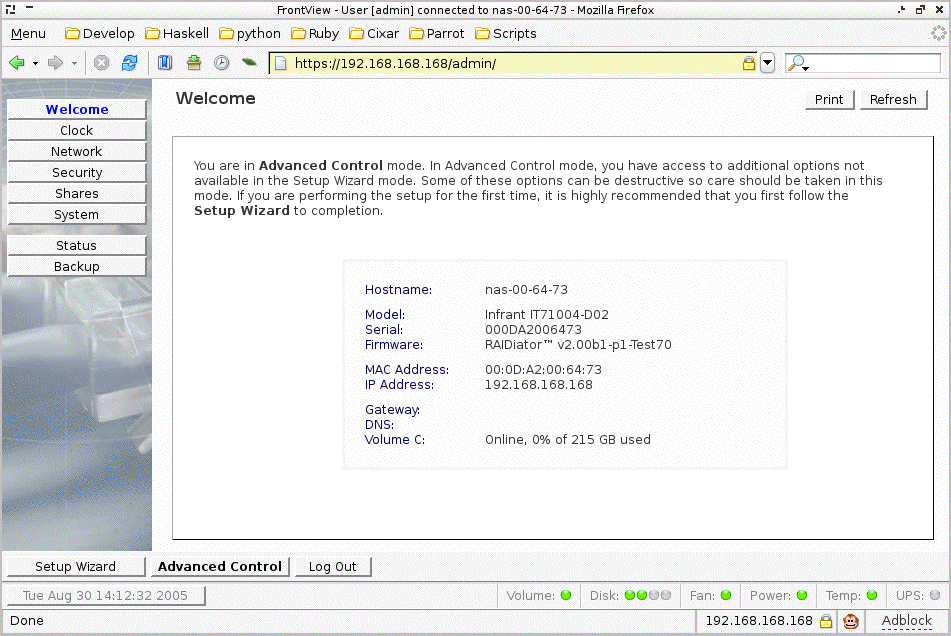Expand the Back button history dropdown arrow

pyautogui.click(x=35, y=63)
